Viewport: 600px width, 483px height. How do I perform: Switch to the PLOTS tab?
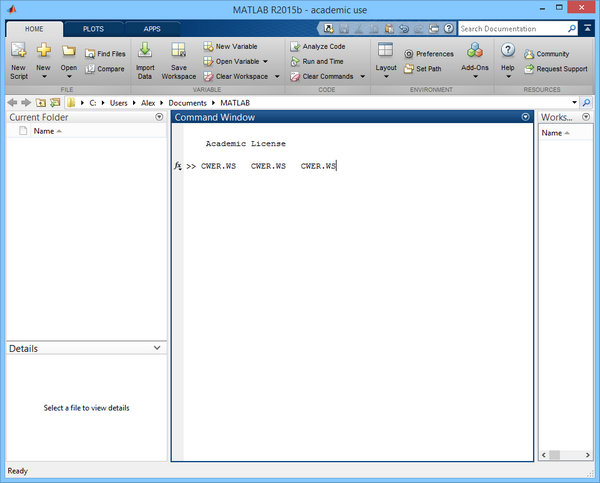pyautogui.click(x=93, y=30)
